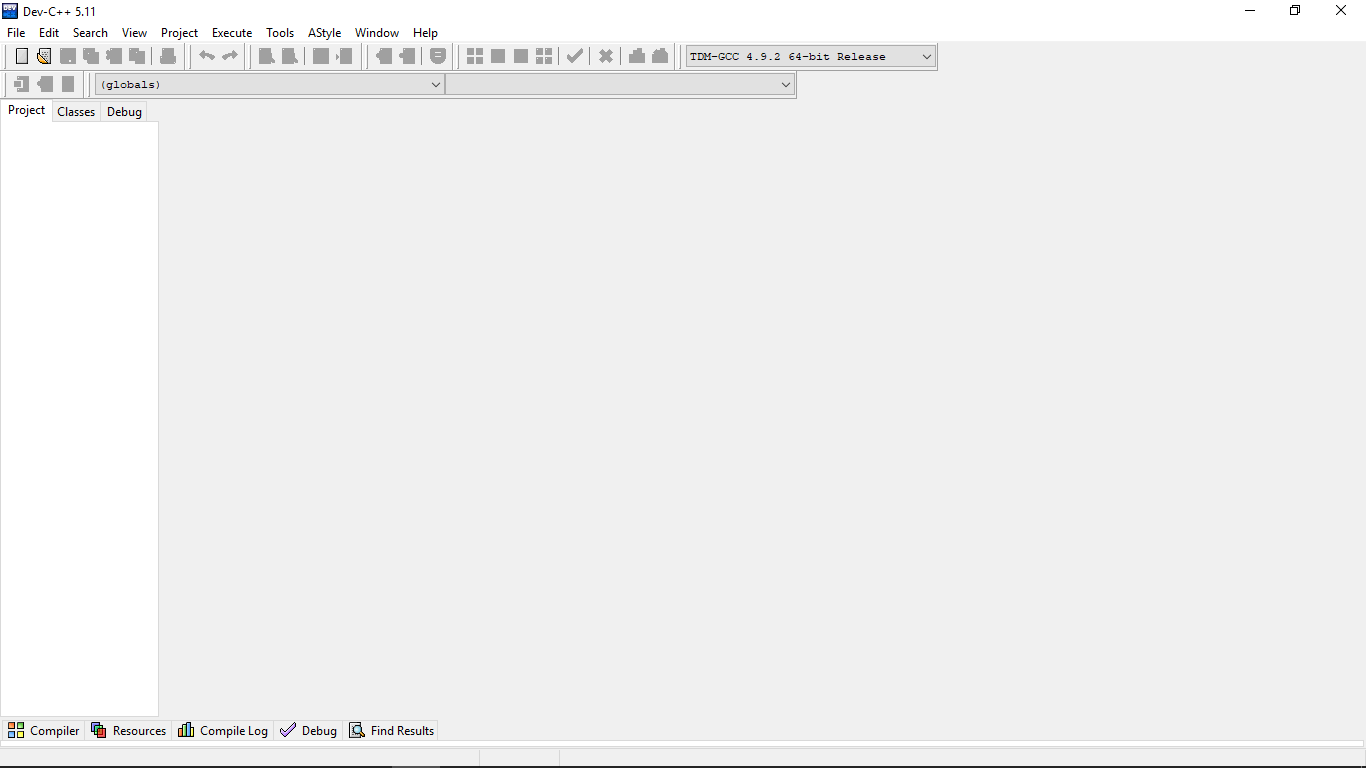This screenshot has height=768, width=1366.
Task: Click the Dev-C++ logo in the title bar
Action: pyautogui.click(x=10, y=11)
